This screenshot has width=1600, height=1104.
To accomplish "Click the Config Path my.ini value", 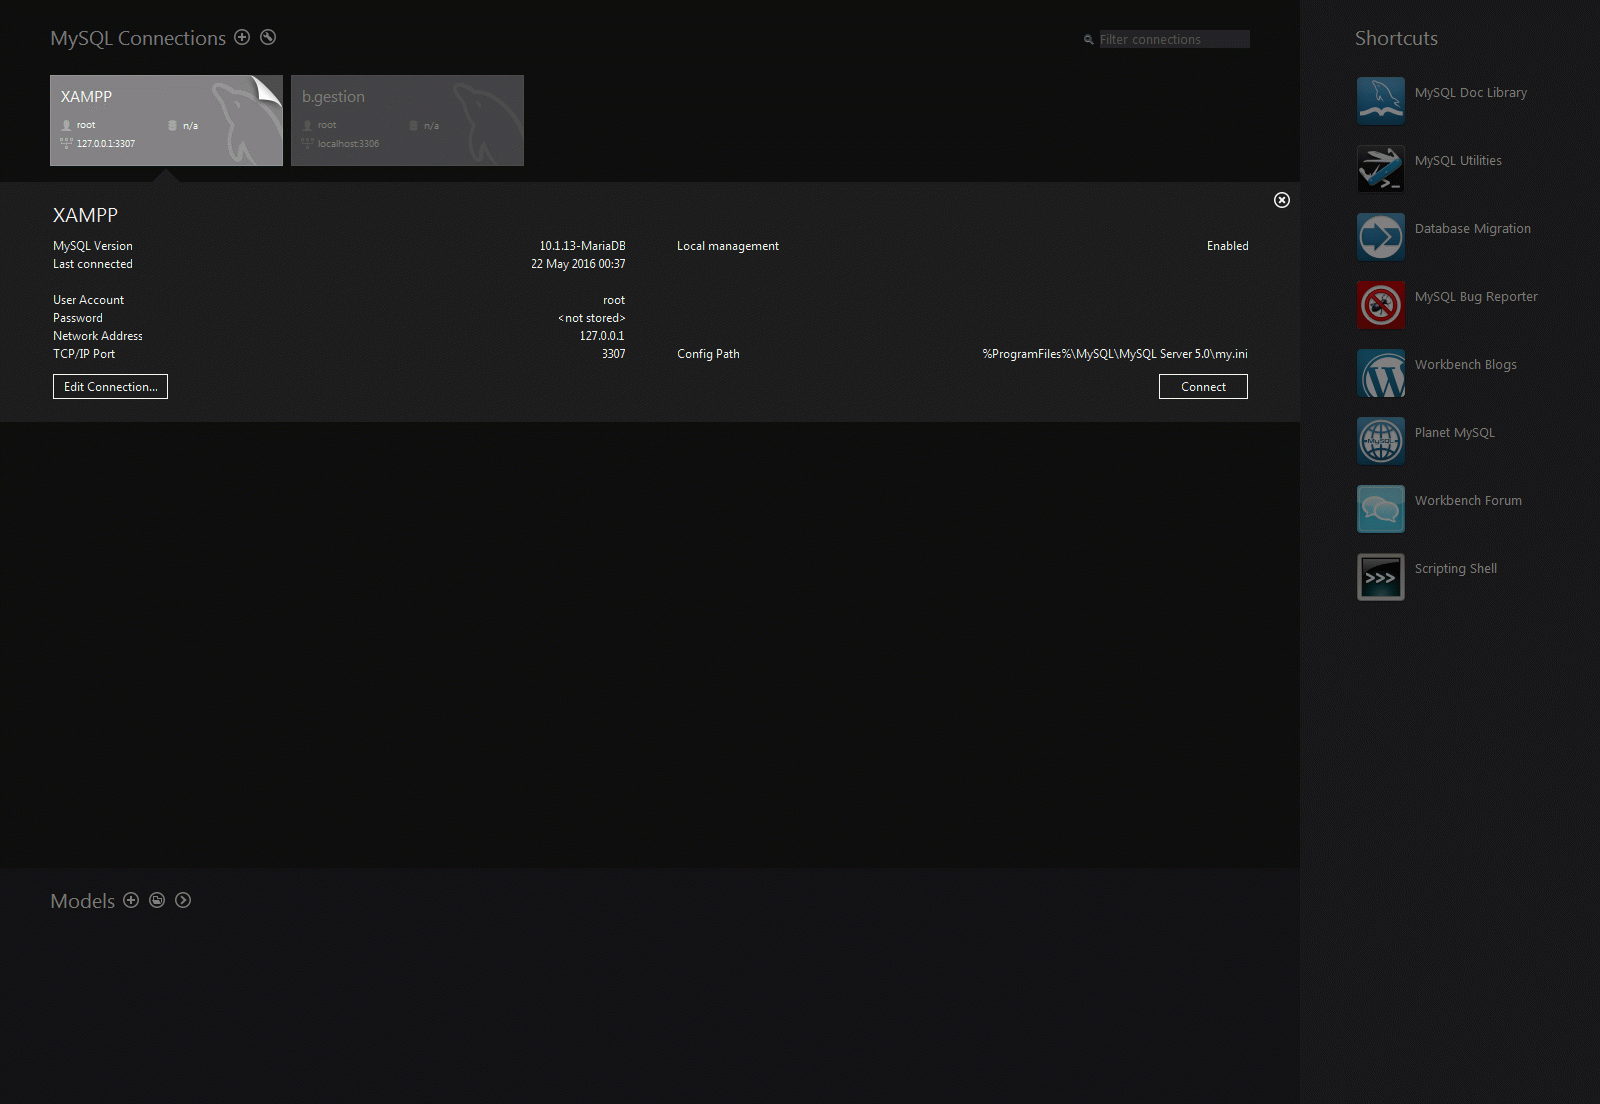I will (x=1115, y=354).
